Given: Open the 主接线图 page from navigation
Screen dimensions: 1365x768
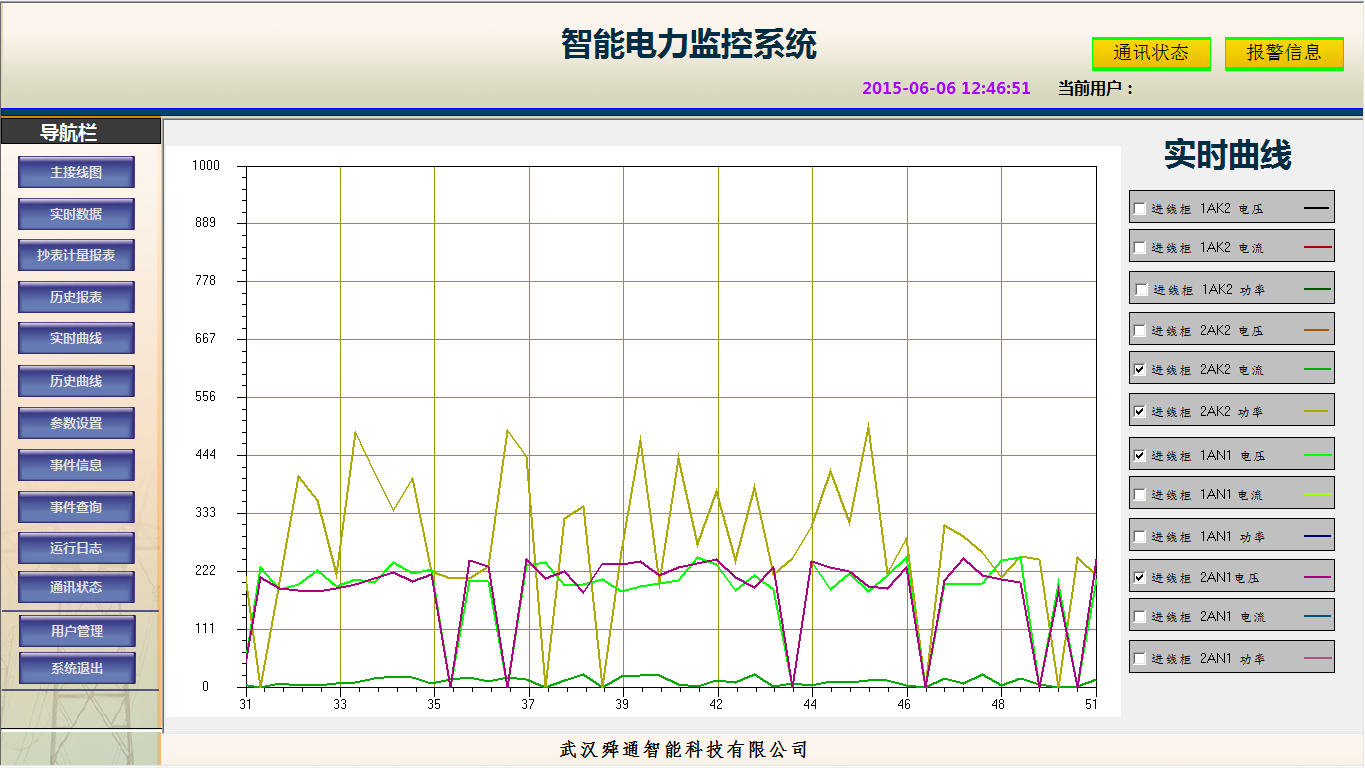Looking at the screenshot, I should click(x=76, y=172).
